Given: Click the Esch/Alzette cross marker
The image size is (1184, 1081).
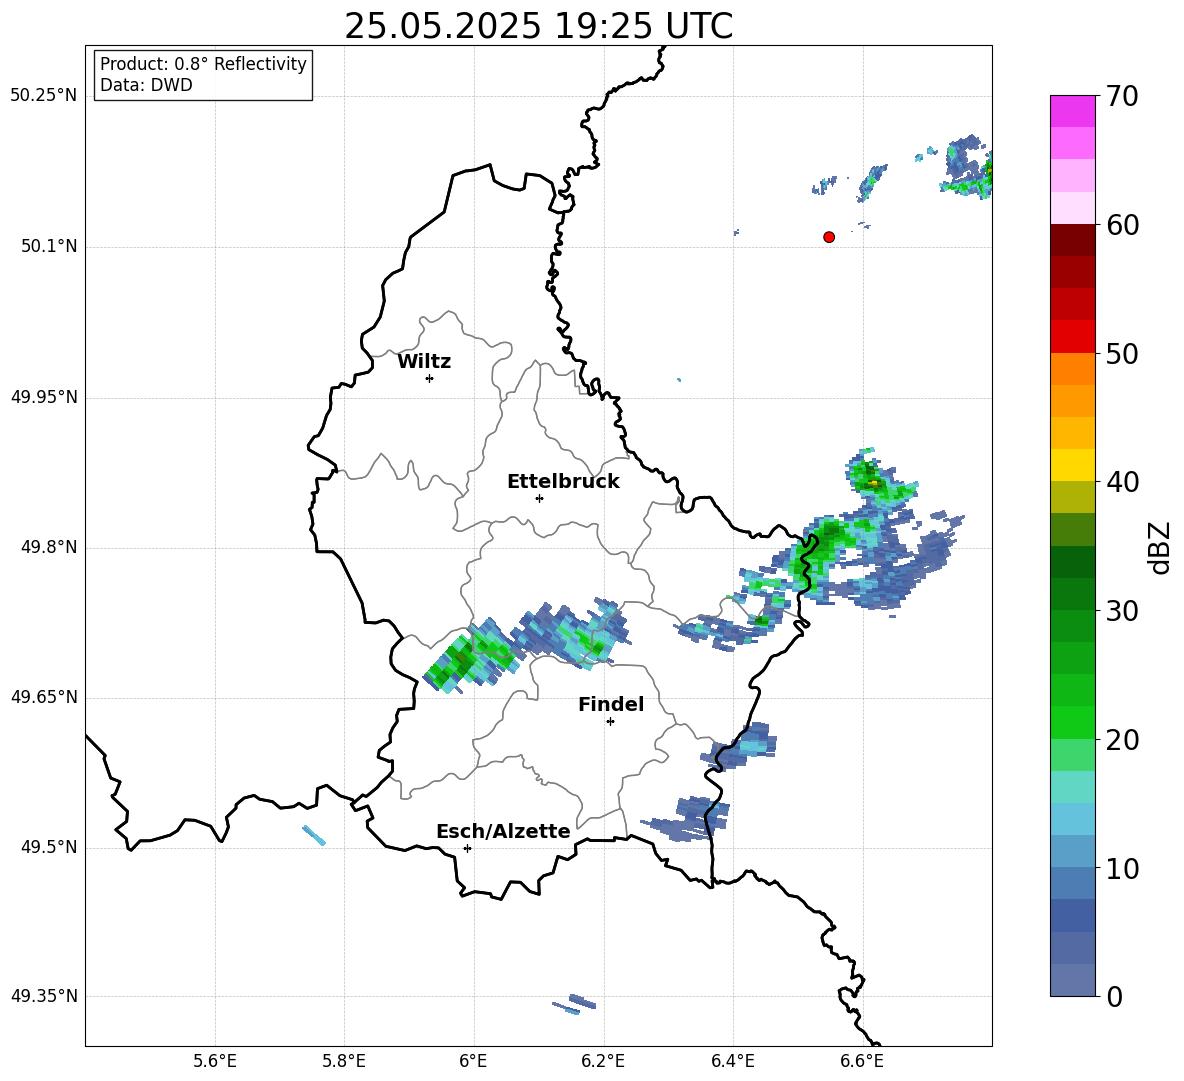Looking at the screenshot, I should click(x=467, y=848).
